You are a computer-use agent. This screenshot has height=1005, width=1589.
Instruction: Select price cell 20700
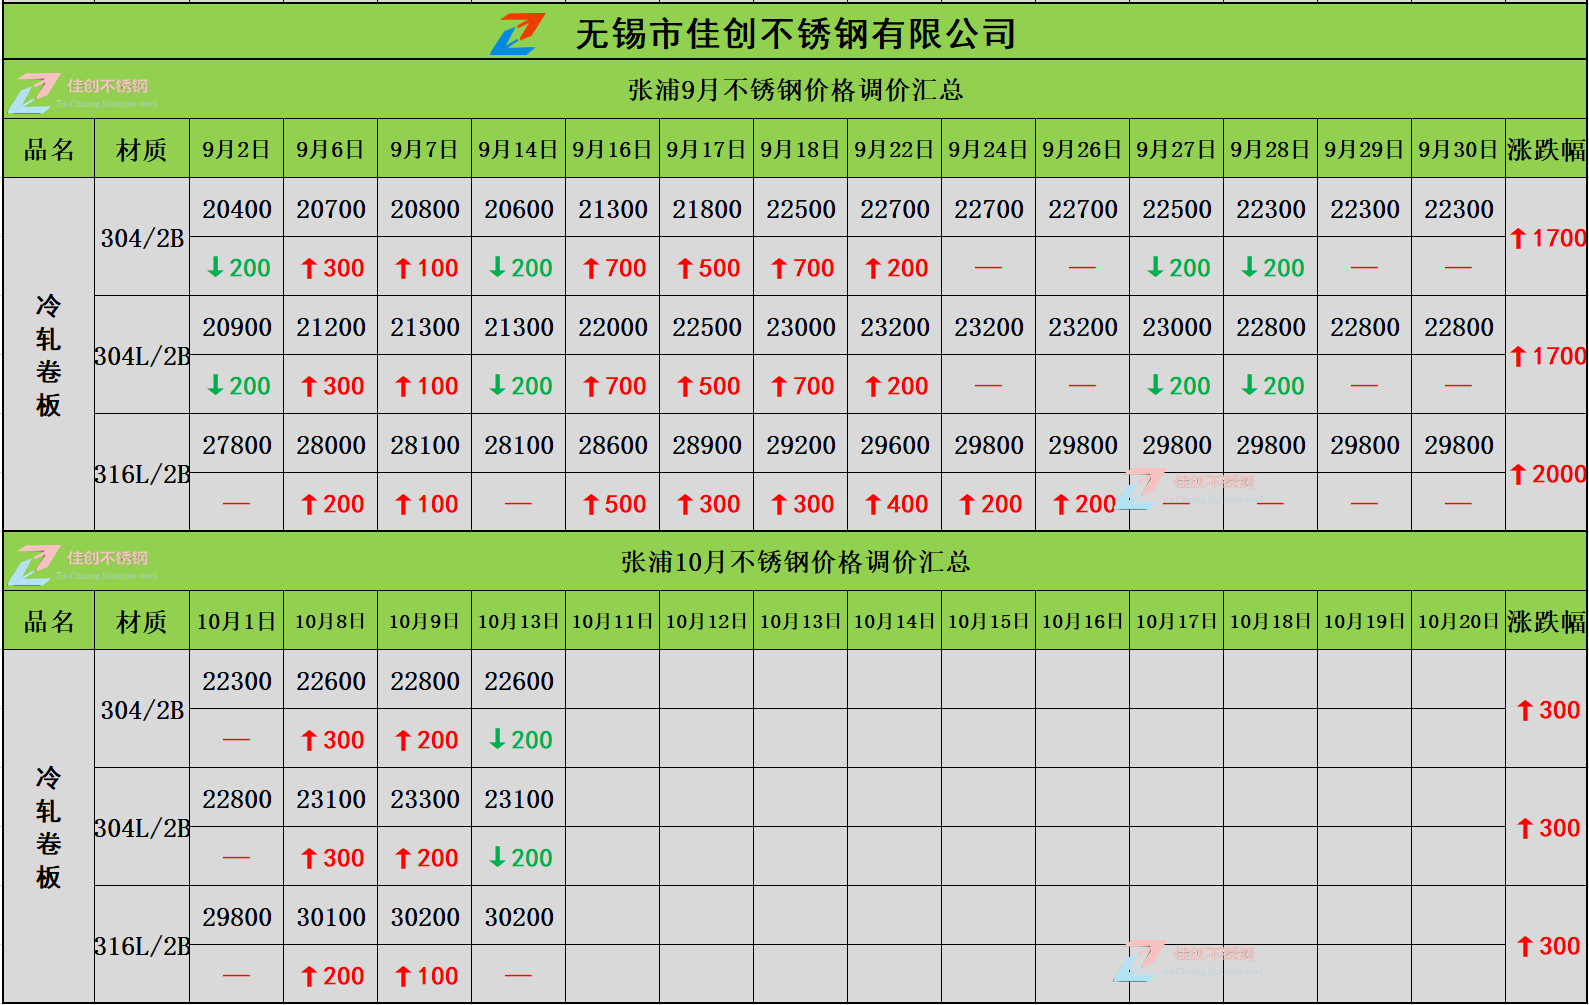pyautogui.click(x=331, y=209)
